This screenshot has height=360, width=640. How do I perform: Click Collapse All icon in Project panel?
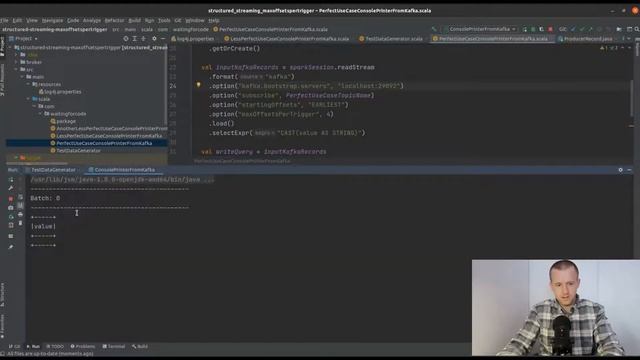pyautogui.click(x=143, y=38)
